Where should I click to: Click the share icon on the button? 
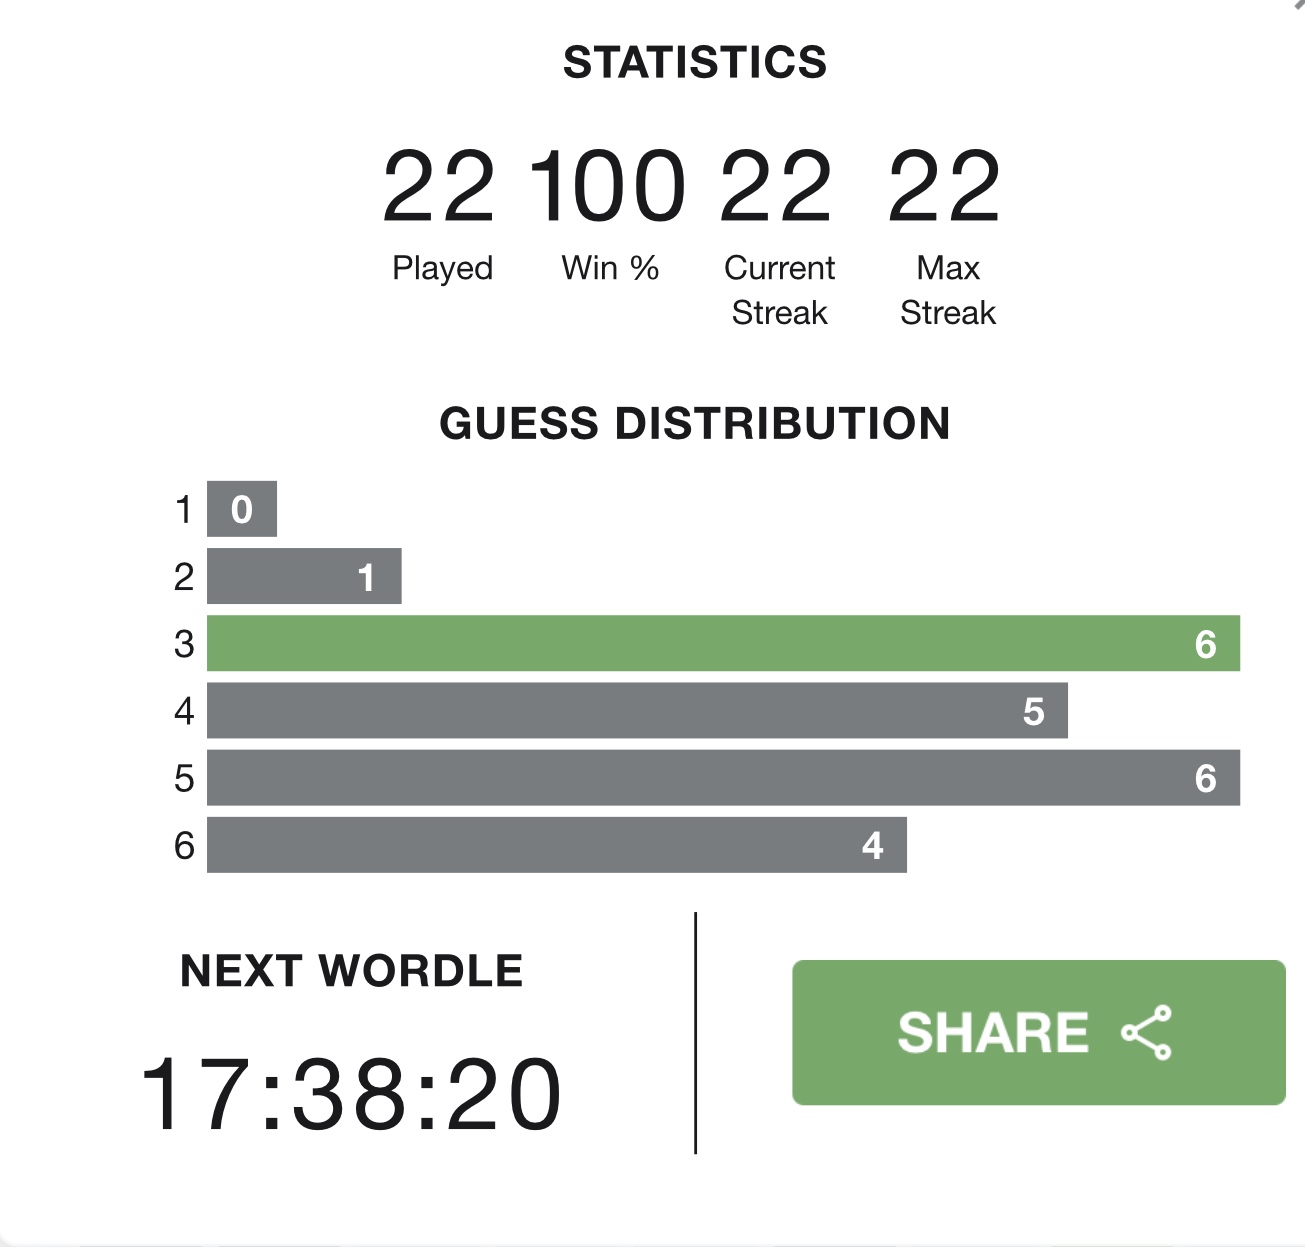[1146, 1033]
